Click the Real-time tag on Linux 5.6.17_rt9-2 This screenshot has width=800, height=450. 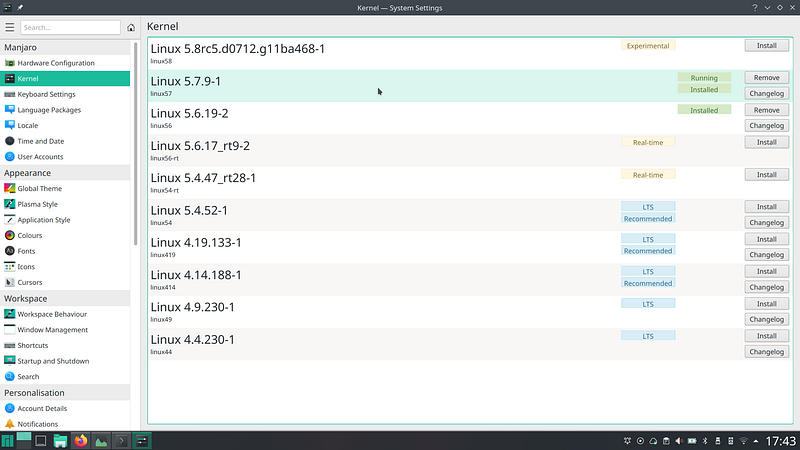(x=648, y=142)
